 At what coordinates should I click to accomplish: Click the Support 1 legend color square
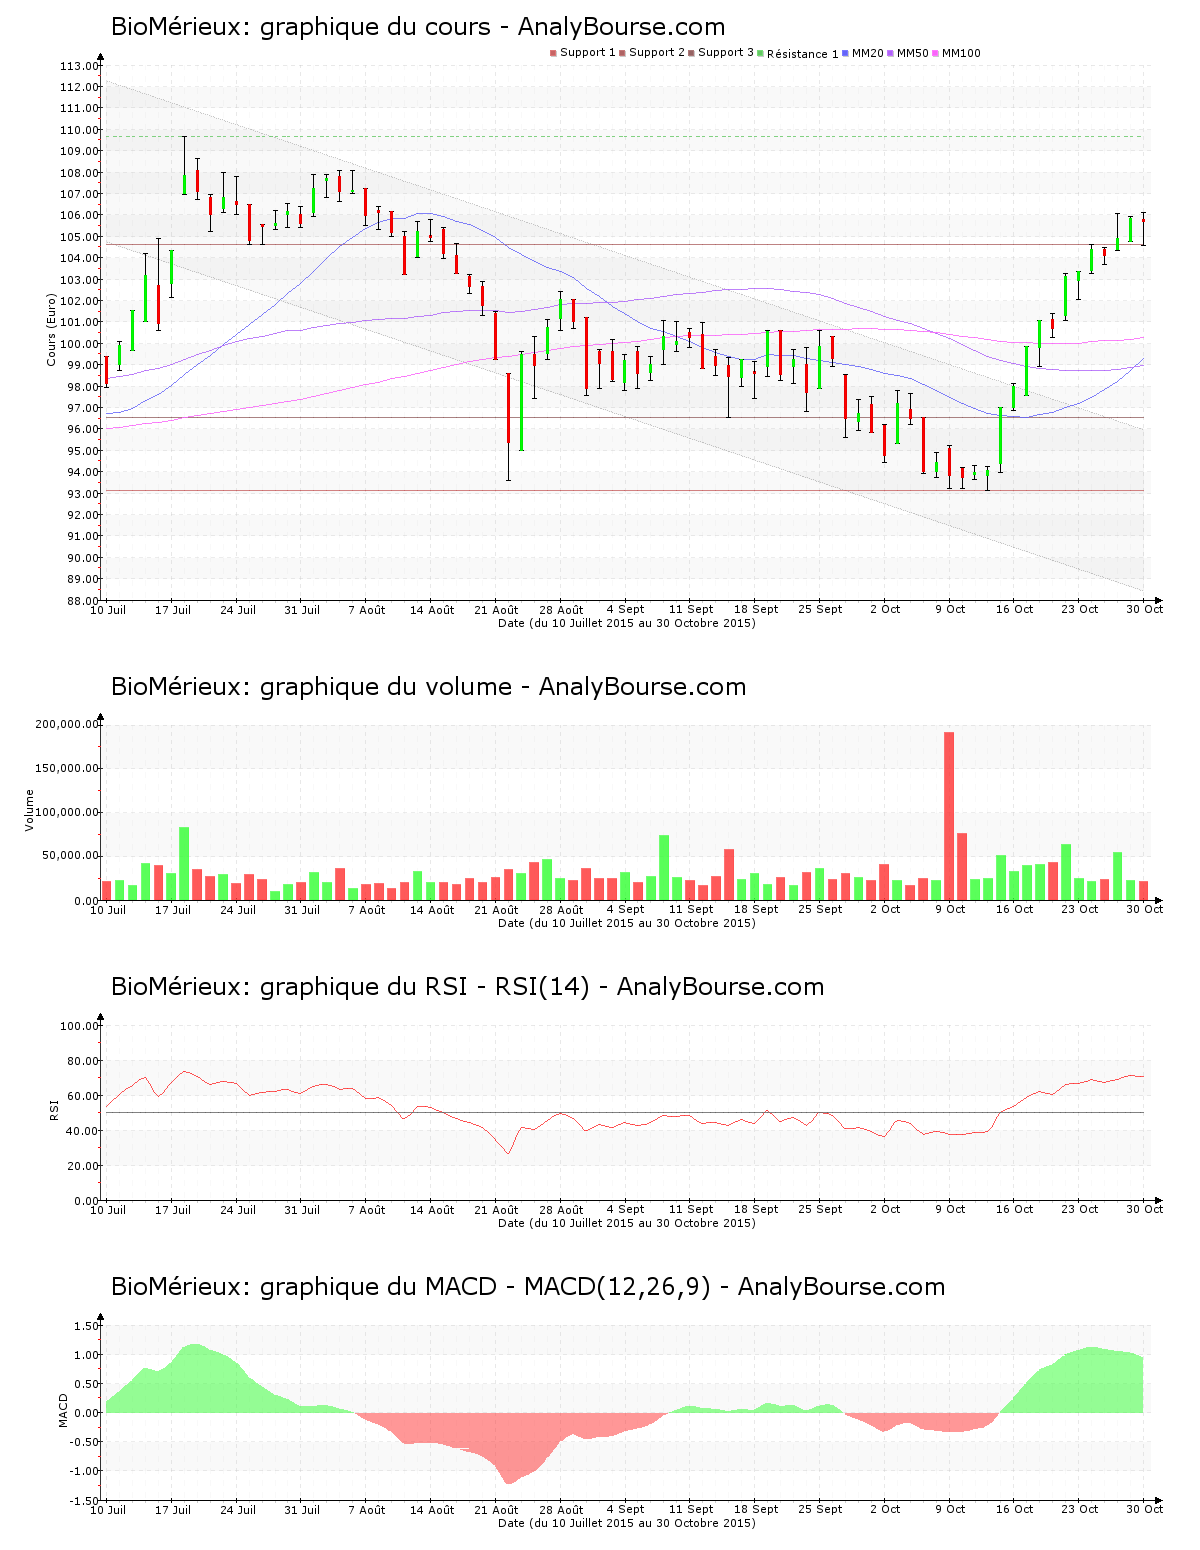click(x=553, y=53)
